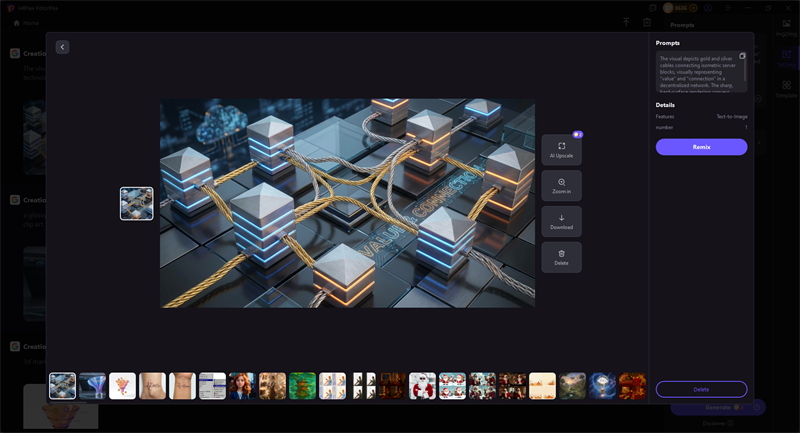Select the golden lights tree thumbnail
Image resolution: width=800 pixels, height=433 pixels.
[272, 386]
